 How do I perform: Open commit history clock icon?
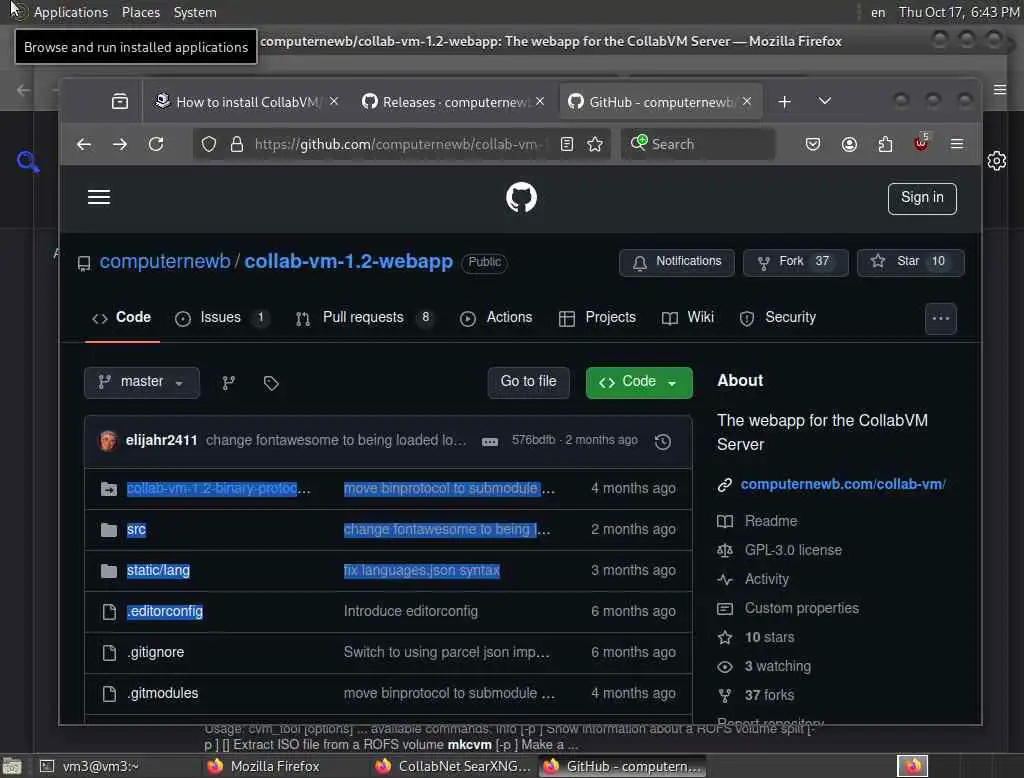click(663, 442)
